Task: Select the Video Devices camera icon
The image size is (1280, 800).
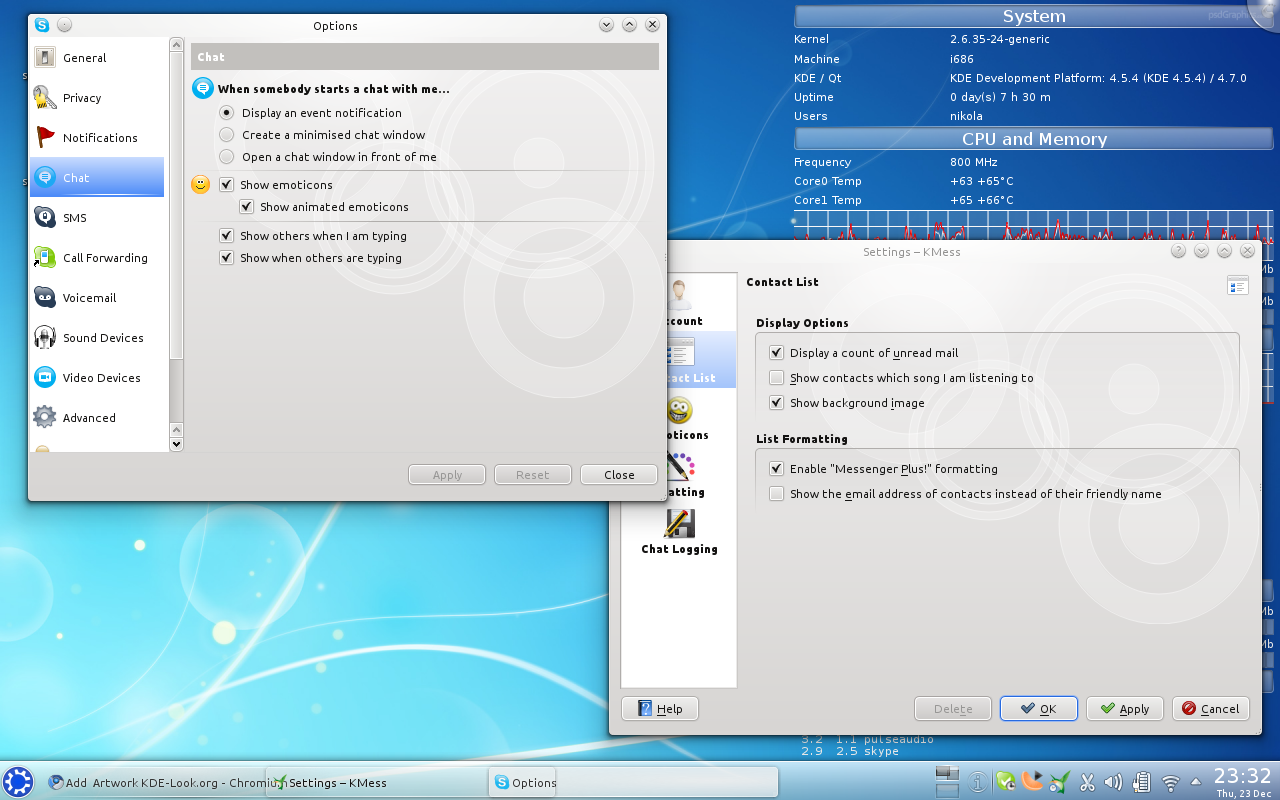Action: click(x=45, y=377)
